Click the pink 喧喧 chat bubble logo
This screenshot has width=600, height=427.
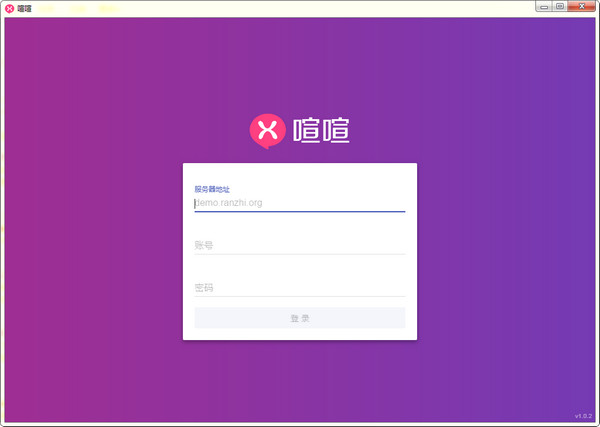click(x=267, y=131)
